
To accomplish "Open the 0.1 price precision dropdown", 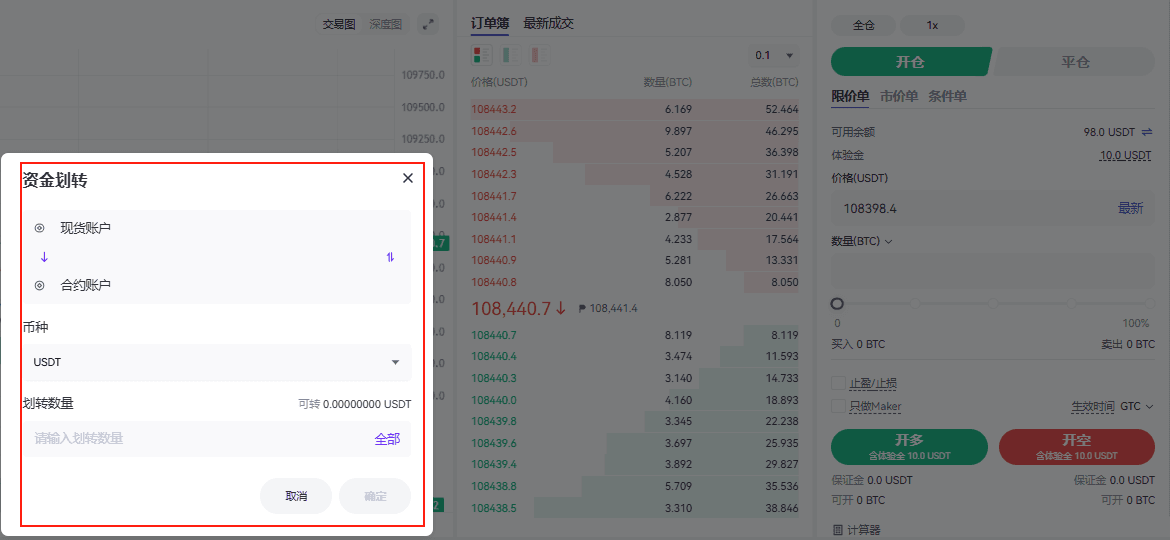I will (775, 56).
